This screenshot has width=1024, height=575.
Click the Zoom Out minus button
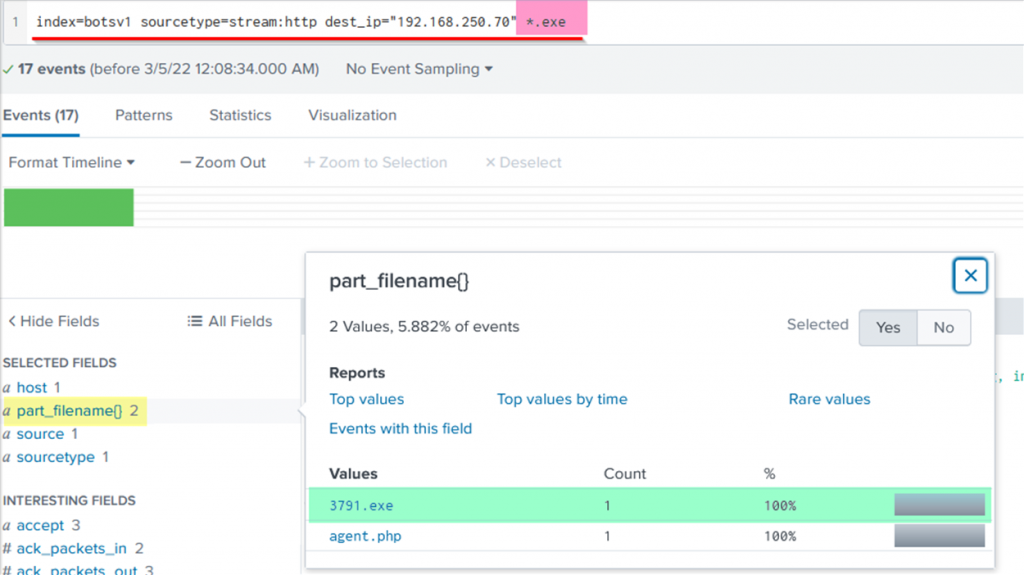click(x=185, y=162)
